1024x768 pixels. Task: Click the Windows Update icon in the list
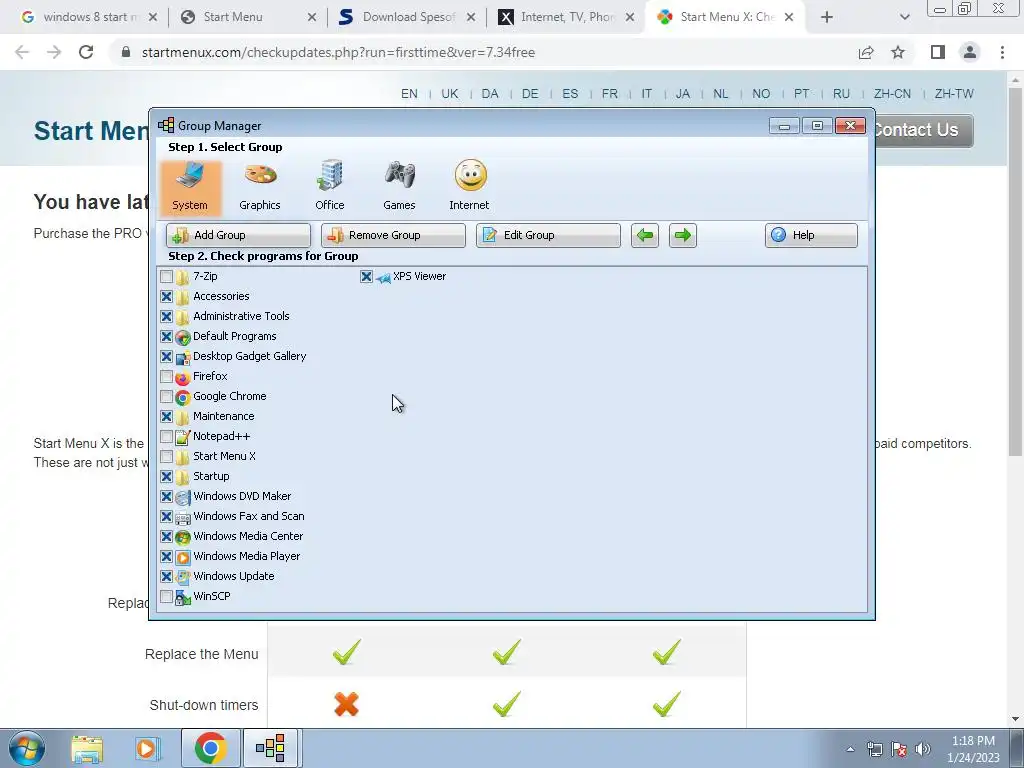pyautogui.click(x=183, y=577)
